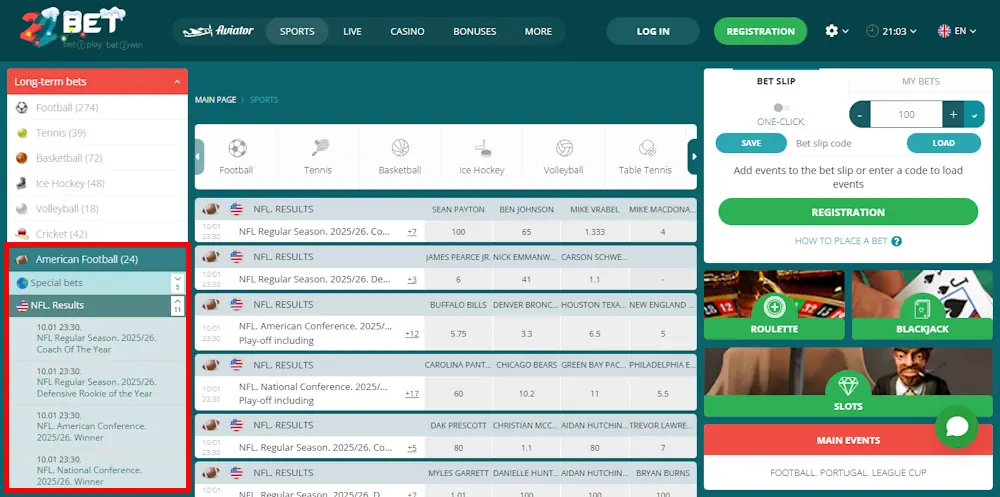Pick Chicago Bears odds 10.2

coord(526,394)
